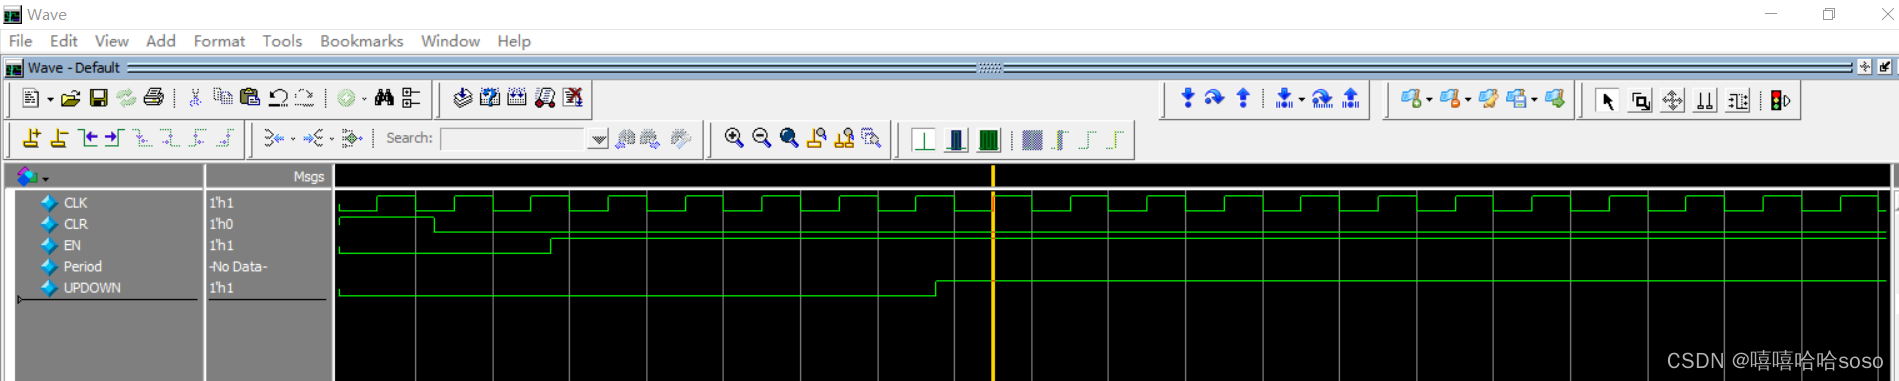Screen dimensions: 1899x381
Task: Zoom in on active cursor icon
Action: (816, 138)
